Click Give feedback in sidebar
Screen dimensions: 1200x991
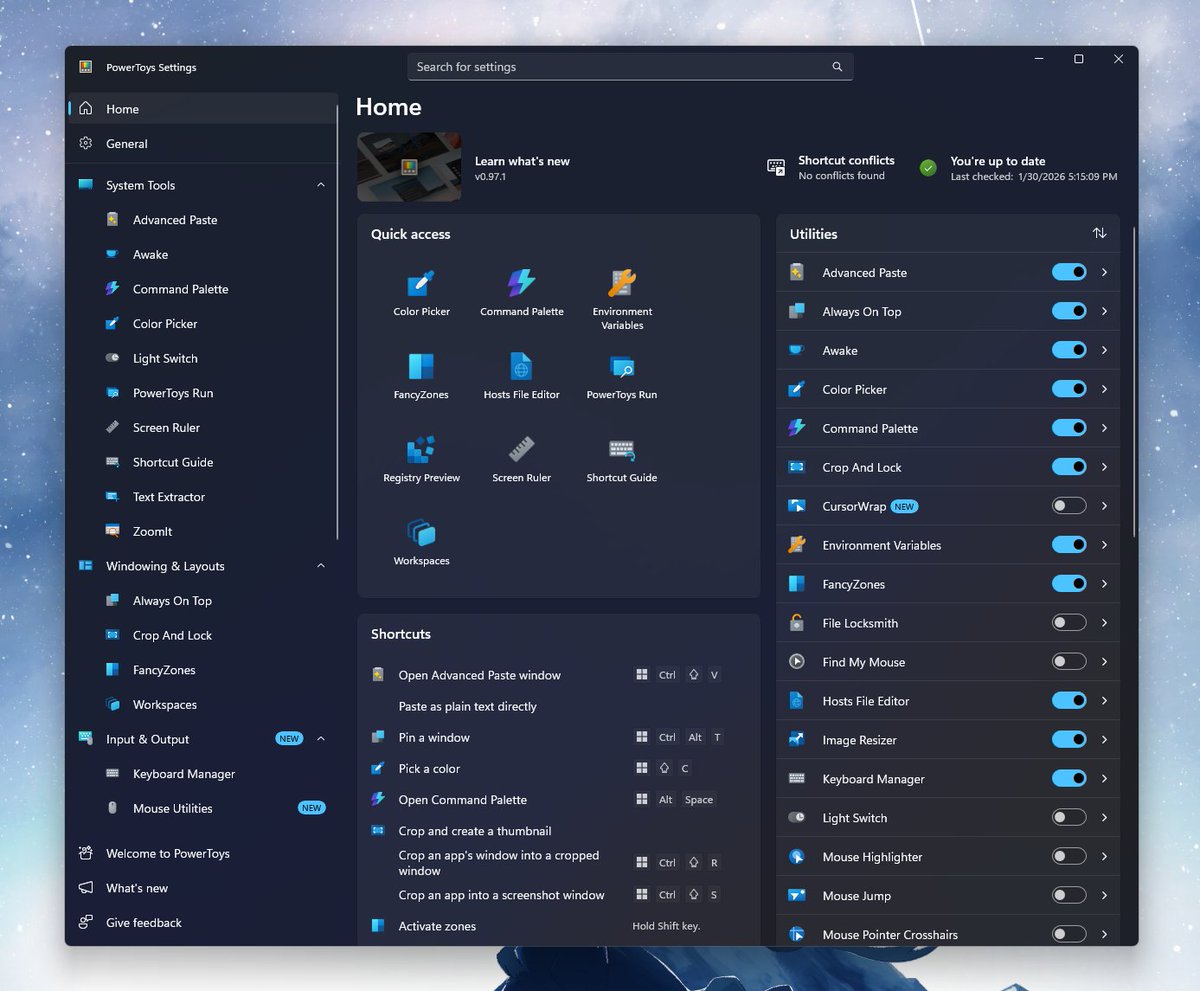(202, 923)
